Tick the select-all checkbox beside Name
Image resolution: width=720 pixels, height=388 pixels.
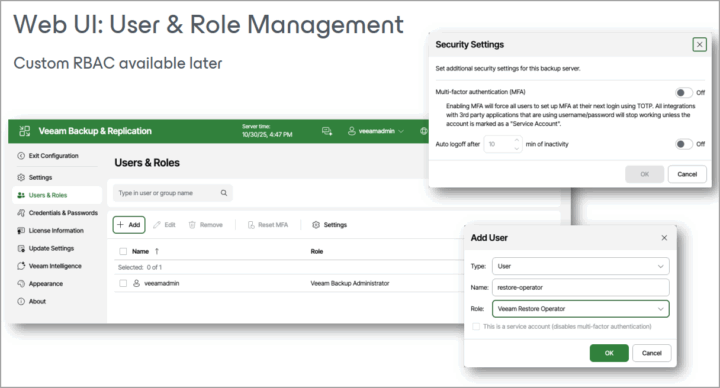pos(123,251)
